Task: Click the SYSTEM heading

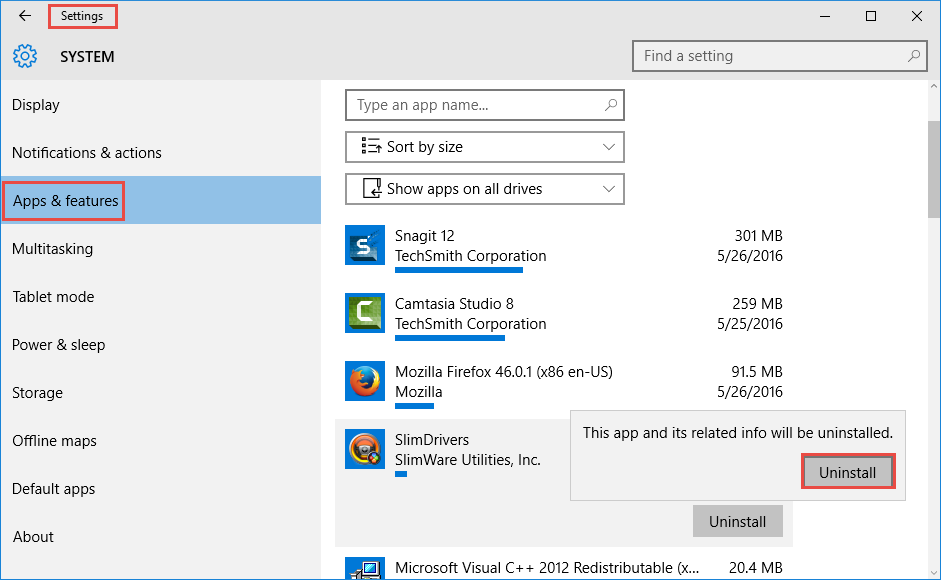Action: pyautogui.click(x=87, y=56)
